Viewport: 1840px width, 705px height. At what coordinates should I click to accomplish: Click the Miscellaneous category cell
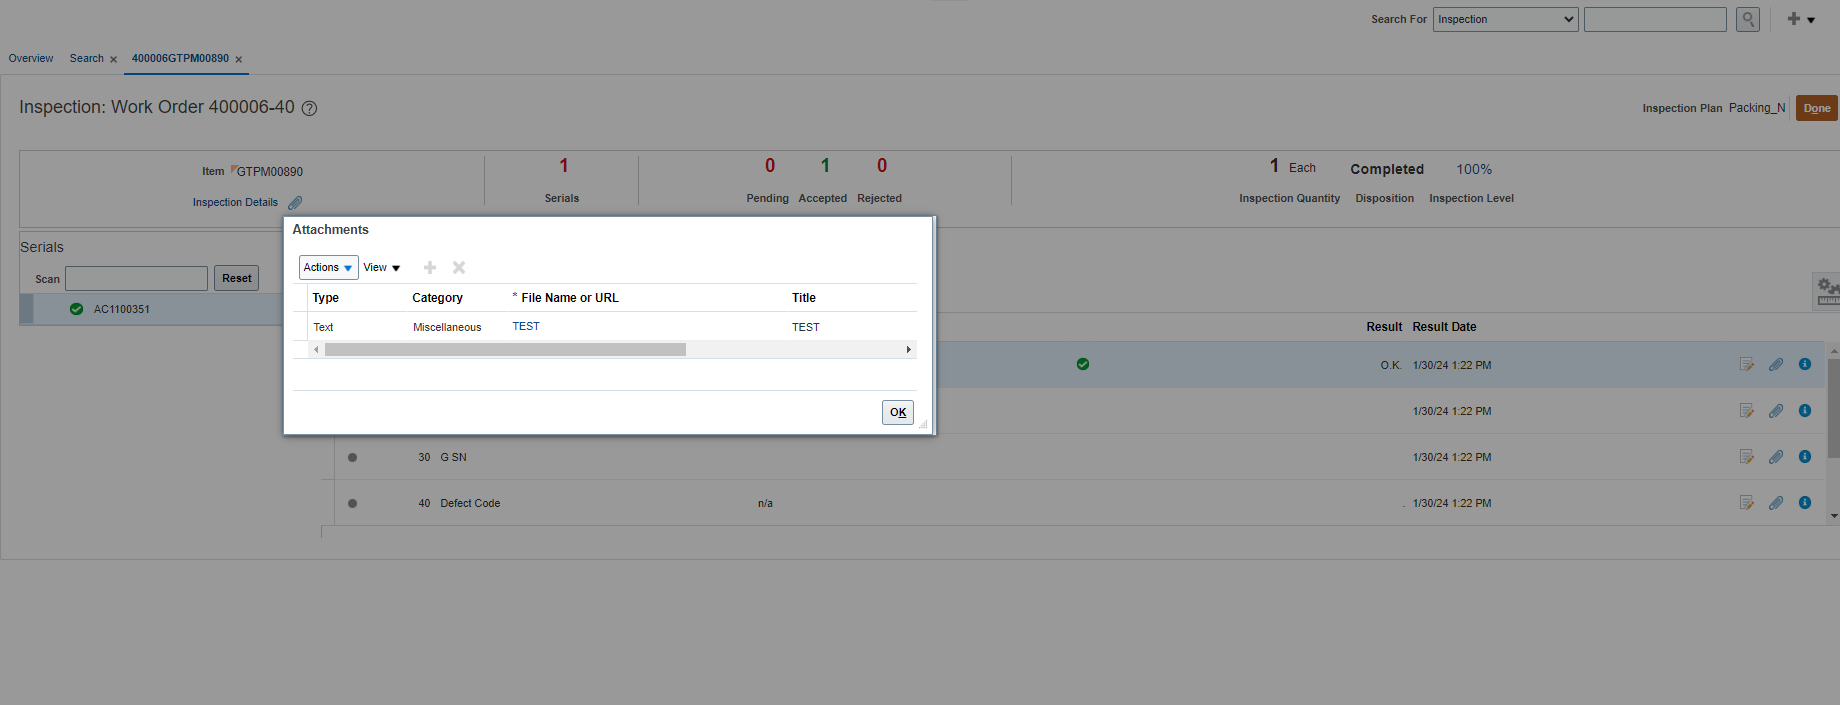[x=447, y=327]
